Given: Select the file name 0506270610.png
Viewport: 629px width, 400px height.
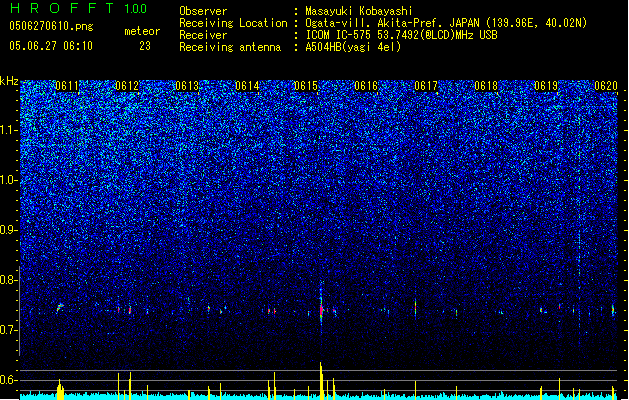Looking at the screenshot, I should coord(51,26).
